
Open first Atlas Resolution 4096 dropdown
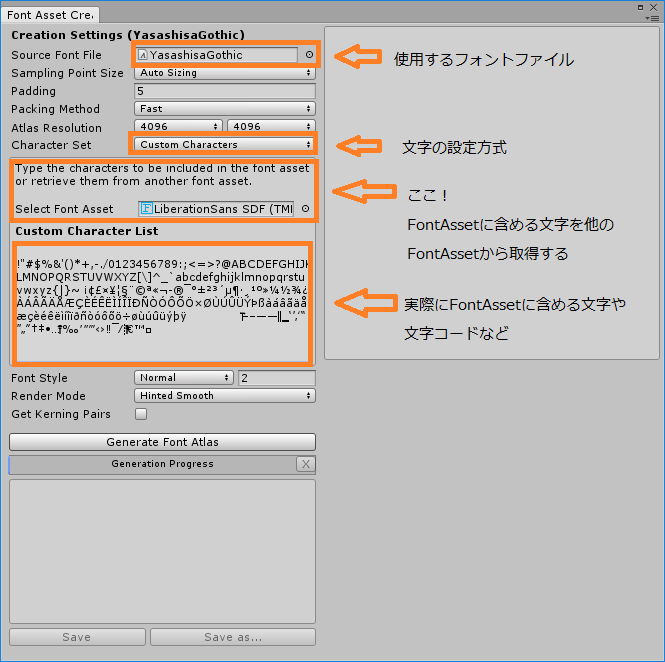(x=178, y=126)
